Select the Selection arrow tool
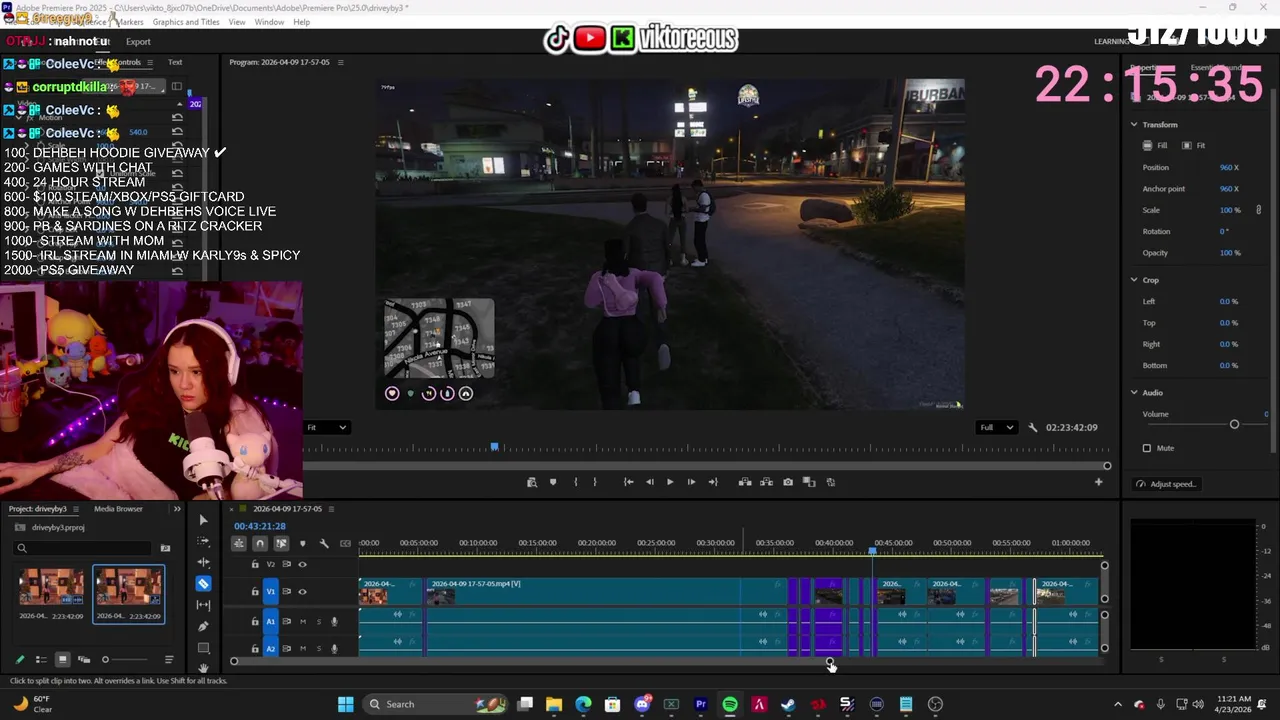 203,520
